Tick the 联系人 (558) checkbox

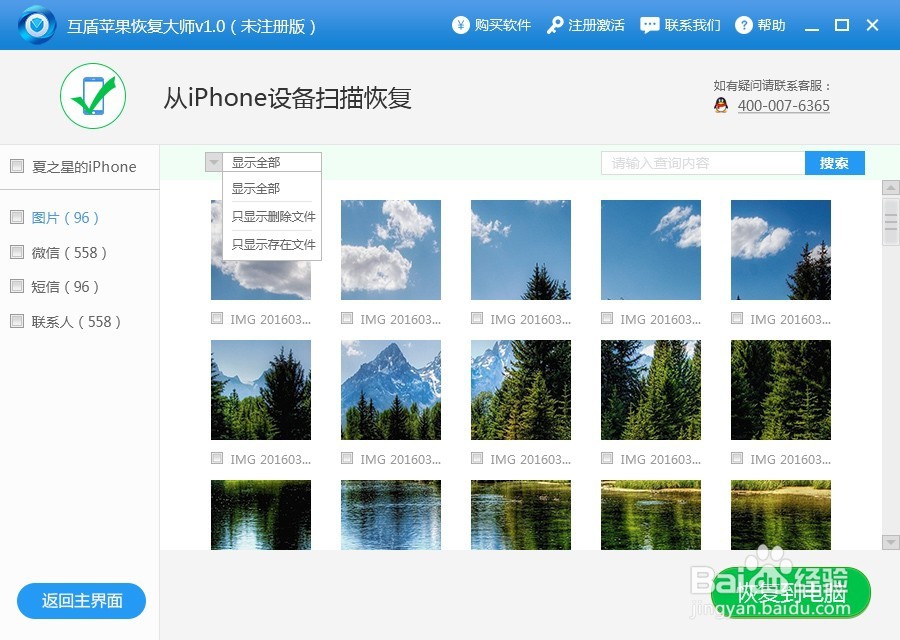click(x=17, y=320)
